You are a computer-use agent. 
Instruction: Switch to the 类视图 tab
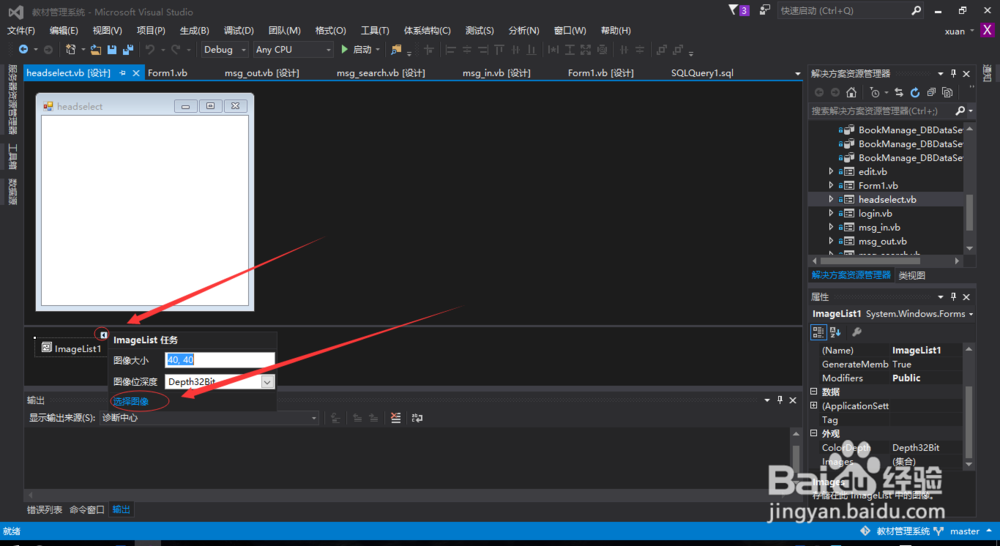click(x=911, y=276)
